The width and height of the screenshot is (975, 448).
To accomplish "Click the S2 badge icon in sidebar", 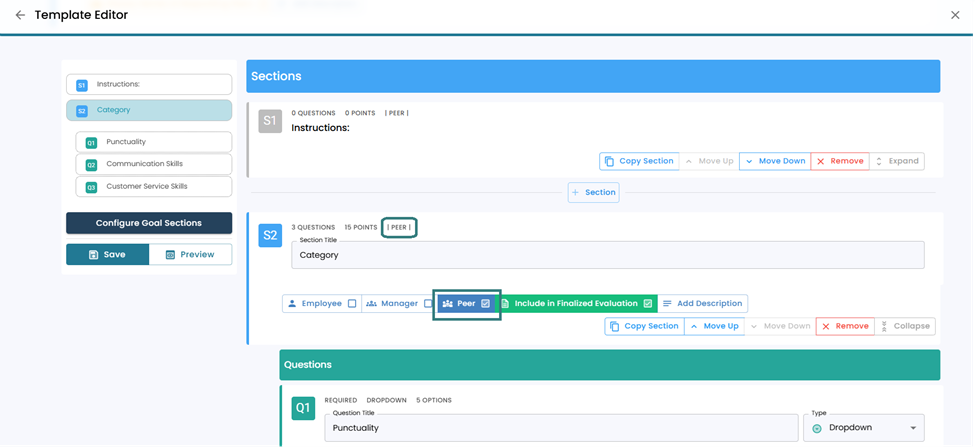I will click(81, 111).
